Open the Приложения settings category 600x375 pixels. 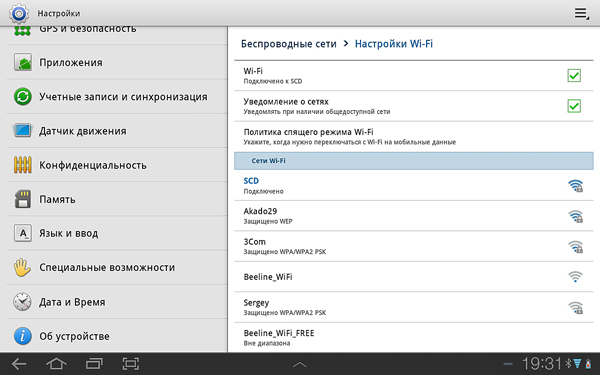coord(117,62)
